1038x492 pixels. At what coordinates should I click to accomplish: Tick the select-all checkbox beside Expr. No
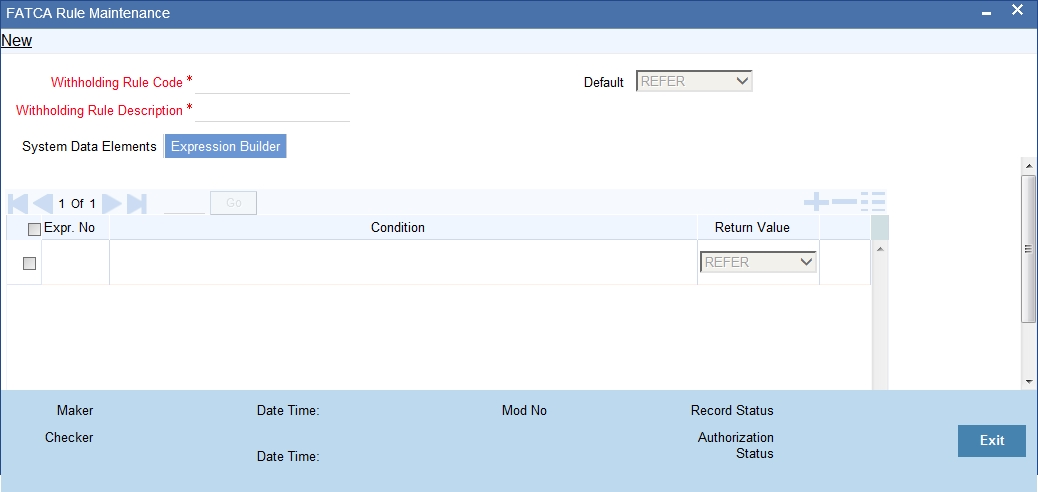point(34,229)
